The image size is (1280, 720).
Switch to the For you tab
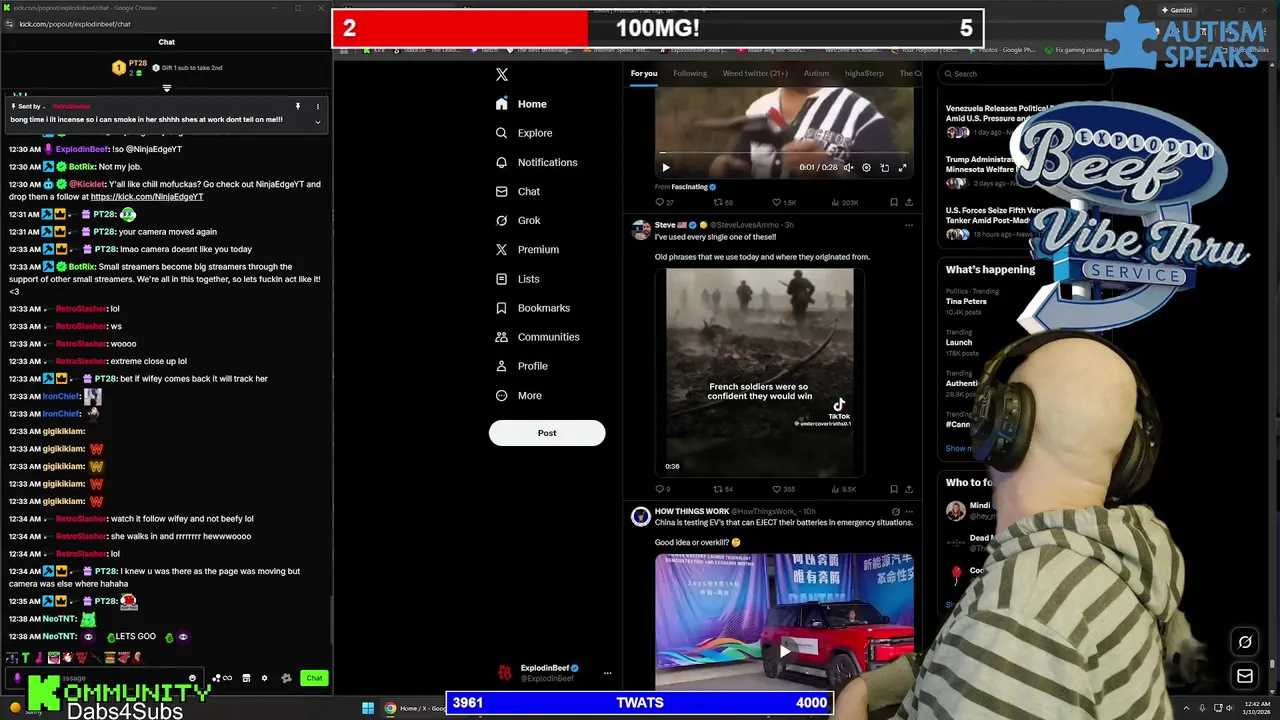point(644,73)
